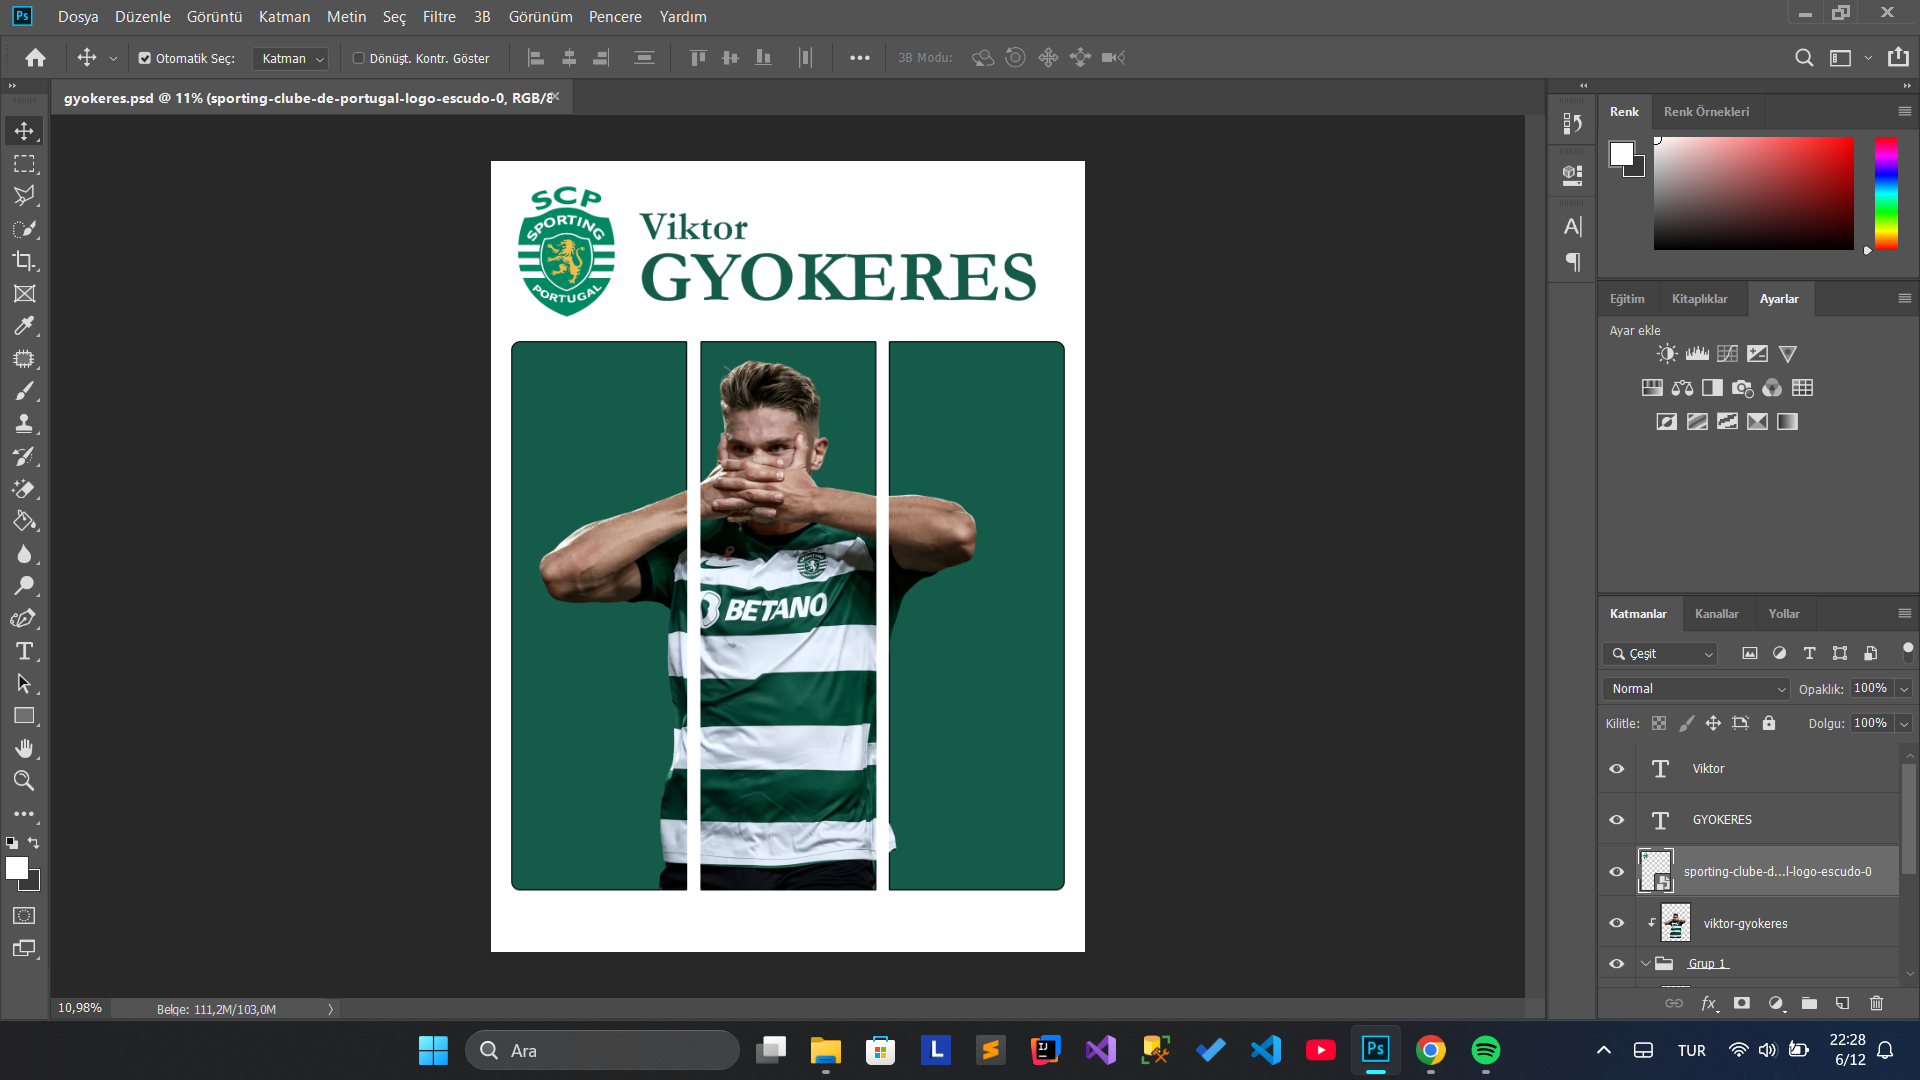The height and width of the screenshot is (1080, 1920).
Task: Open the Filtre menu
Action: coord(438,16)
